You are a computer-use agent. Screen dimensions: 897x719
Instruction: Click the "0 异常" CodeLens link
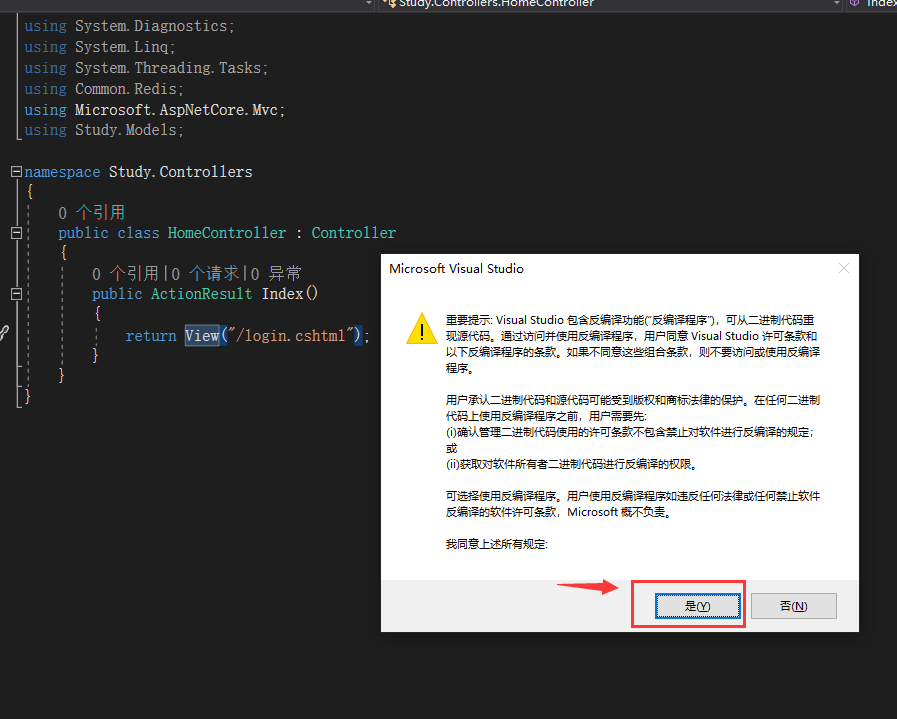276,273
